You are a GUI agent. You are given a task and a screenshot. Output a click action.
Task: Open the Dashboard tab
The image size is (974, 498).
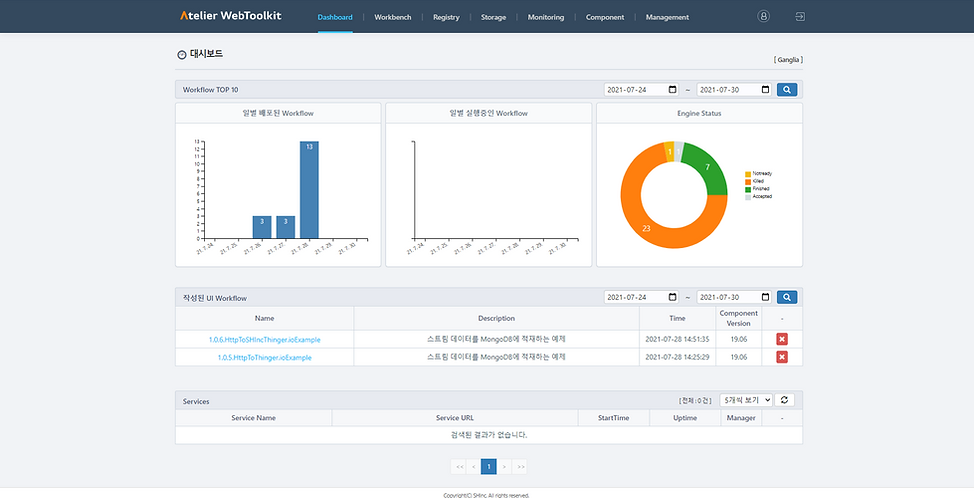(x=335, y=17)
